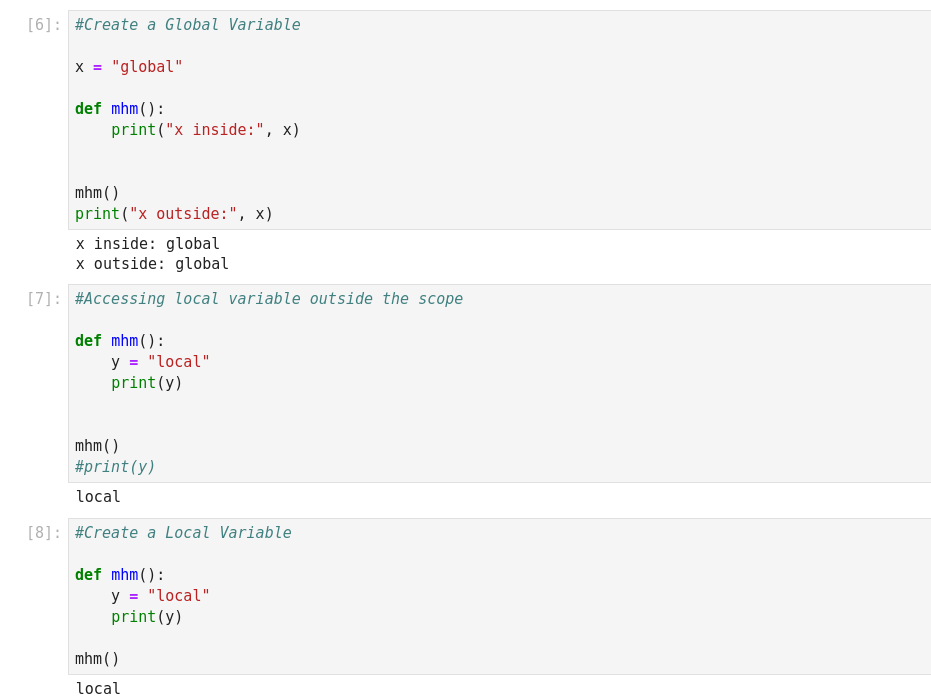Image resolution: width=931 pixels, height=700 pixels.
Task: Click the def mhm(): line in cell 6
Action: pos(120,109)
